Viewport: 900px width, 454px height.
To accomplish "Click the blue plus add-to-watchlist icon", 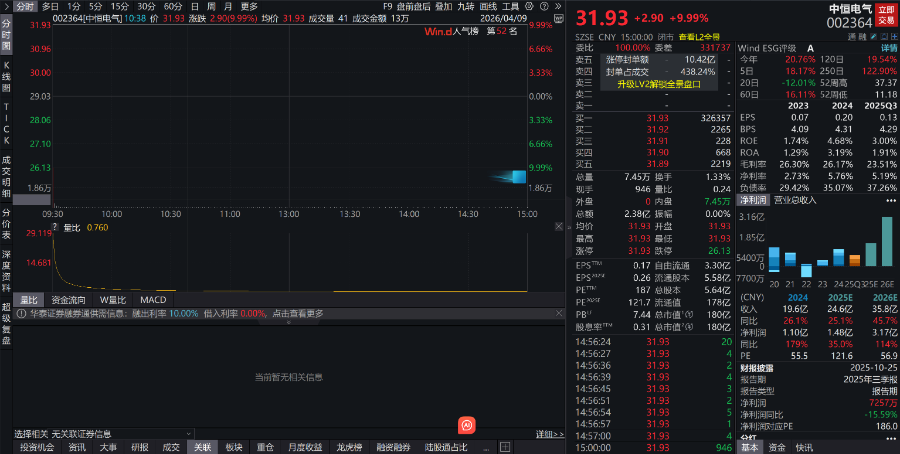I will point(894,36).
